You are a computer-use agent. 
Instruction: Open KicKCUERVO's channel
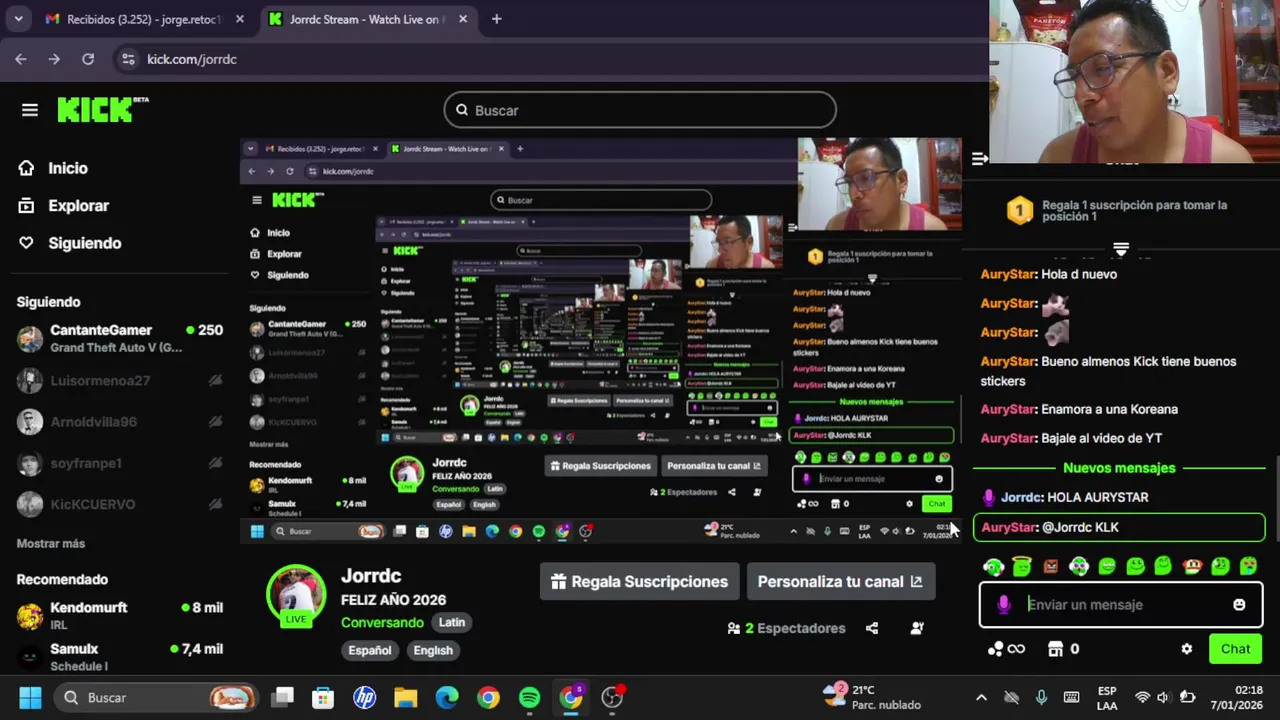120,504
